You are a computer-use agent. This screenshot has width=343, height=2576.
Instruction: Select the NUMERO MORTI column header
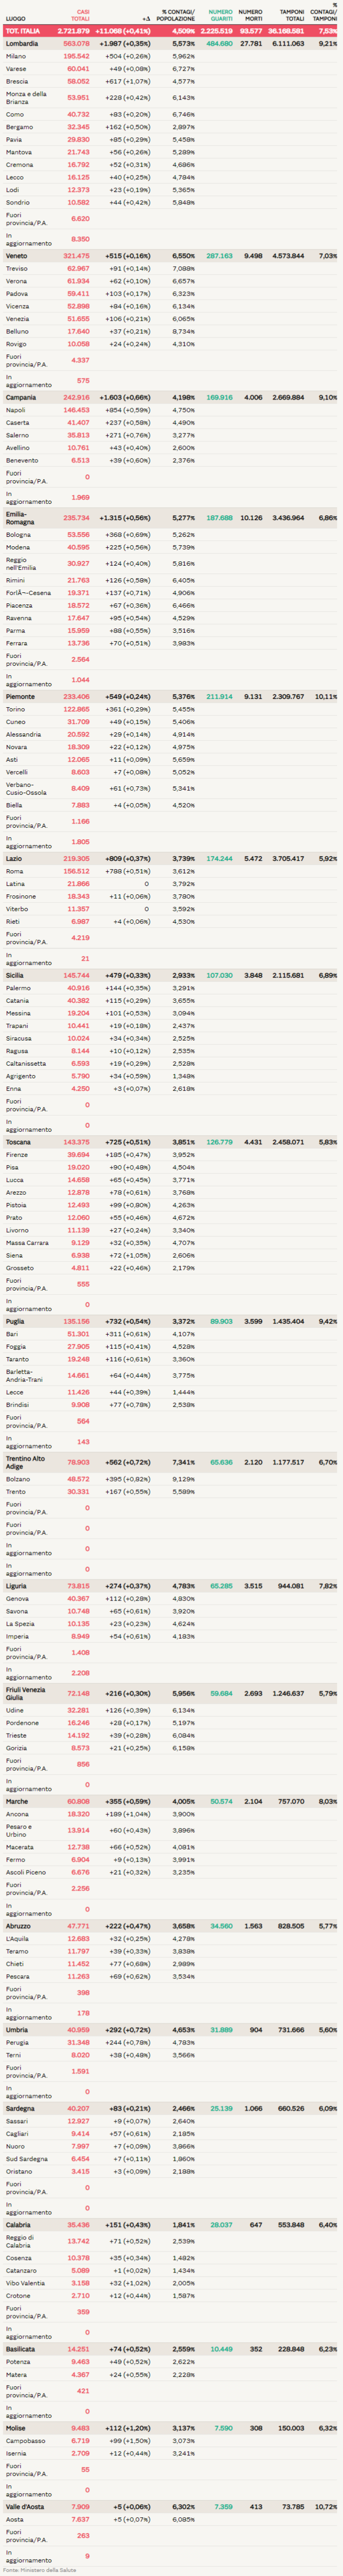[x=250, y=15]
